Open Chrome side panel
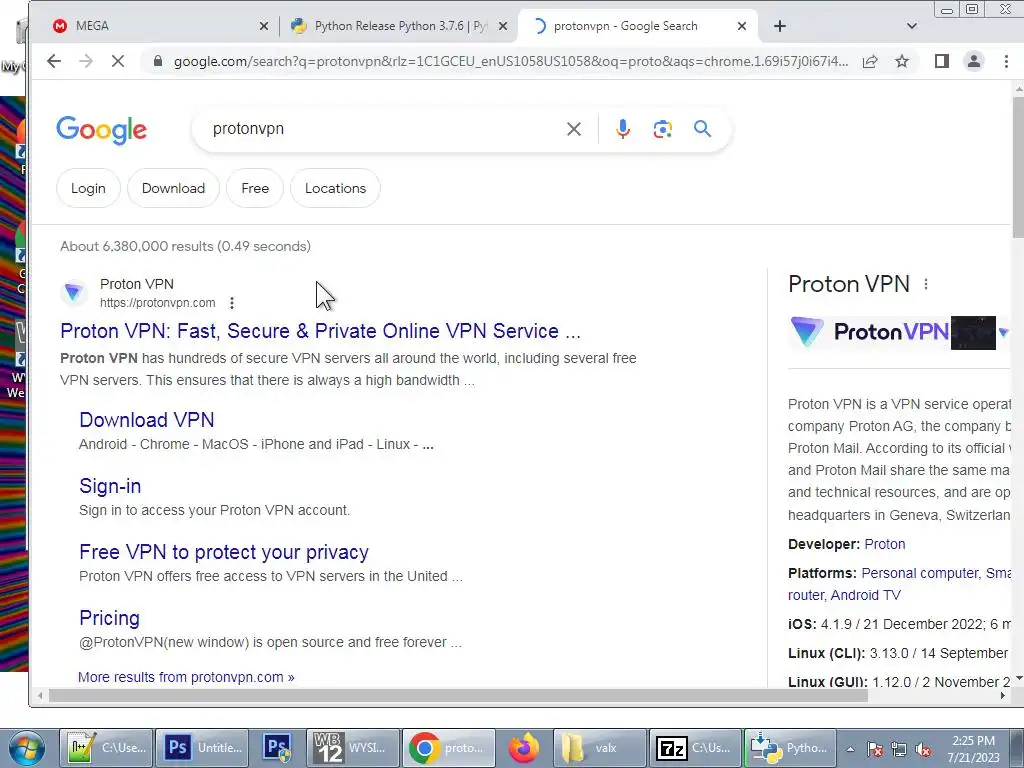Image resolution: width=1024 pixels, height=768 pixels. coord(941,61)
